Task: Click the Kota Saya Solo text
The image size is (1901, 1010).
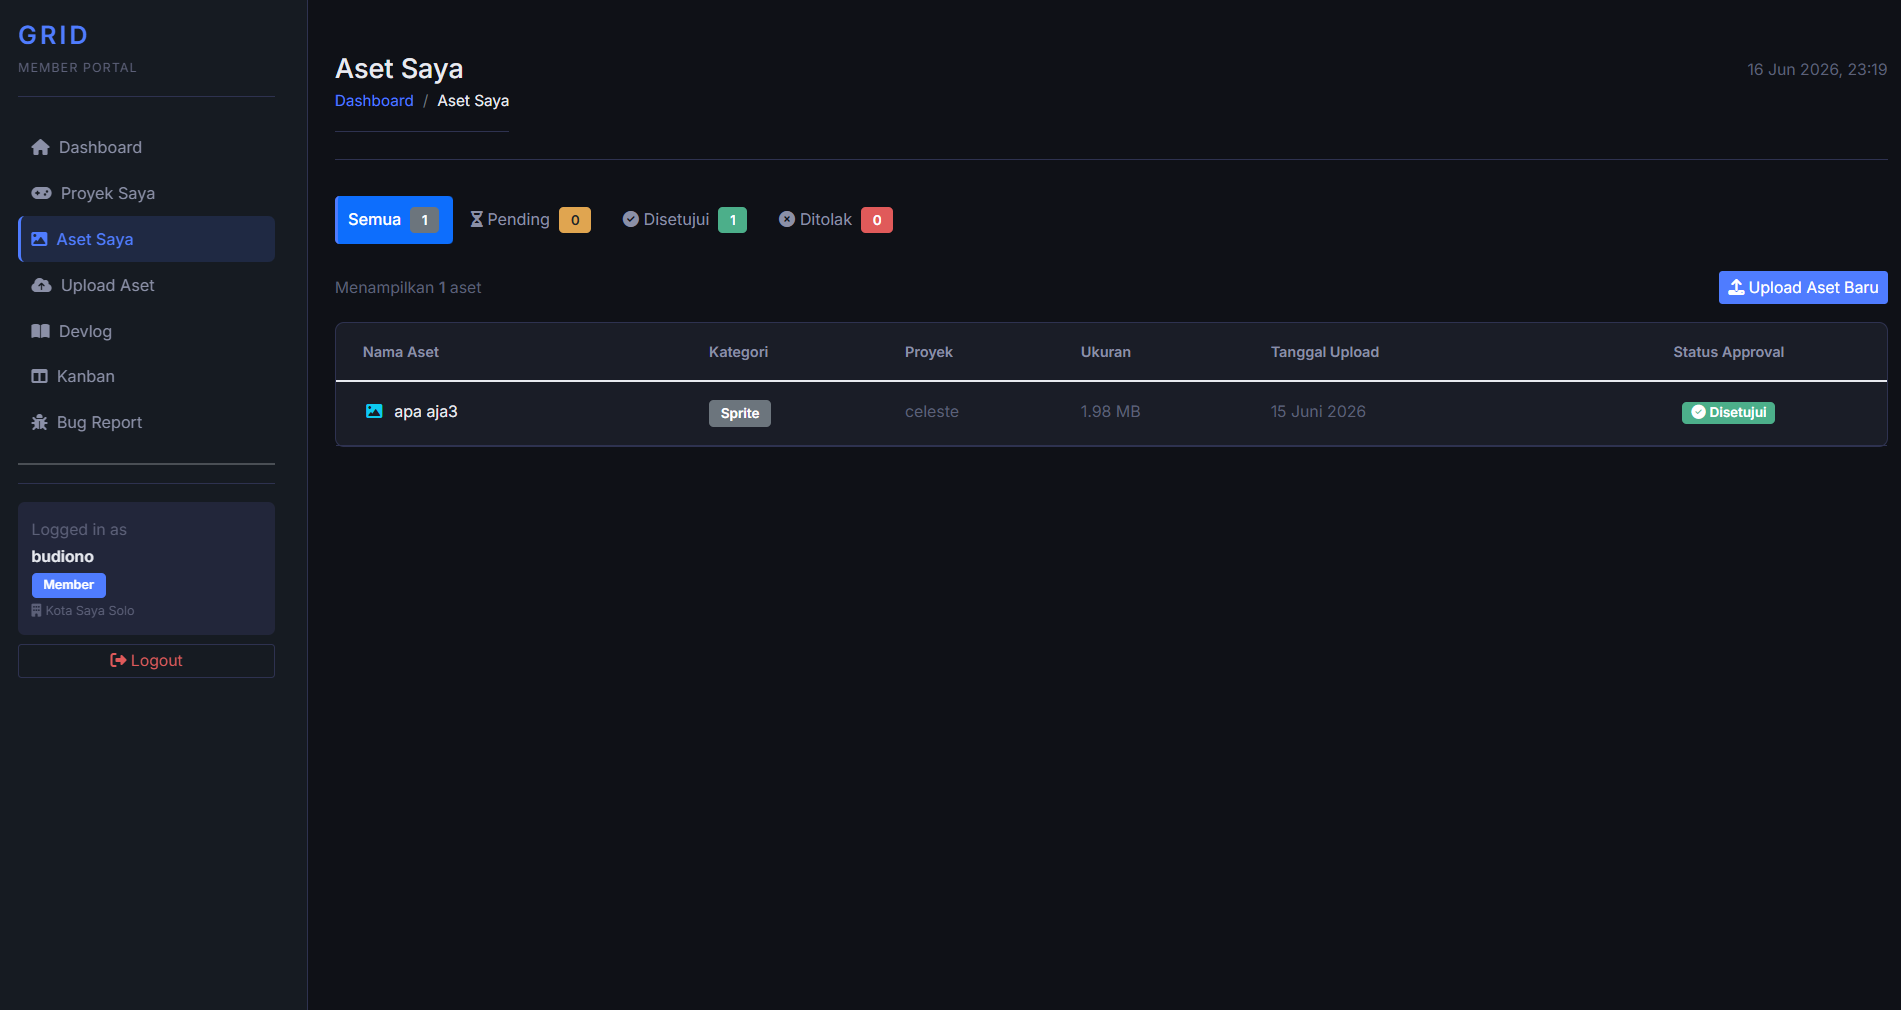Action: [90, 610]
